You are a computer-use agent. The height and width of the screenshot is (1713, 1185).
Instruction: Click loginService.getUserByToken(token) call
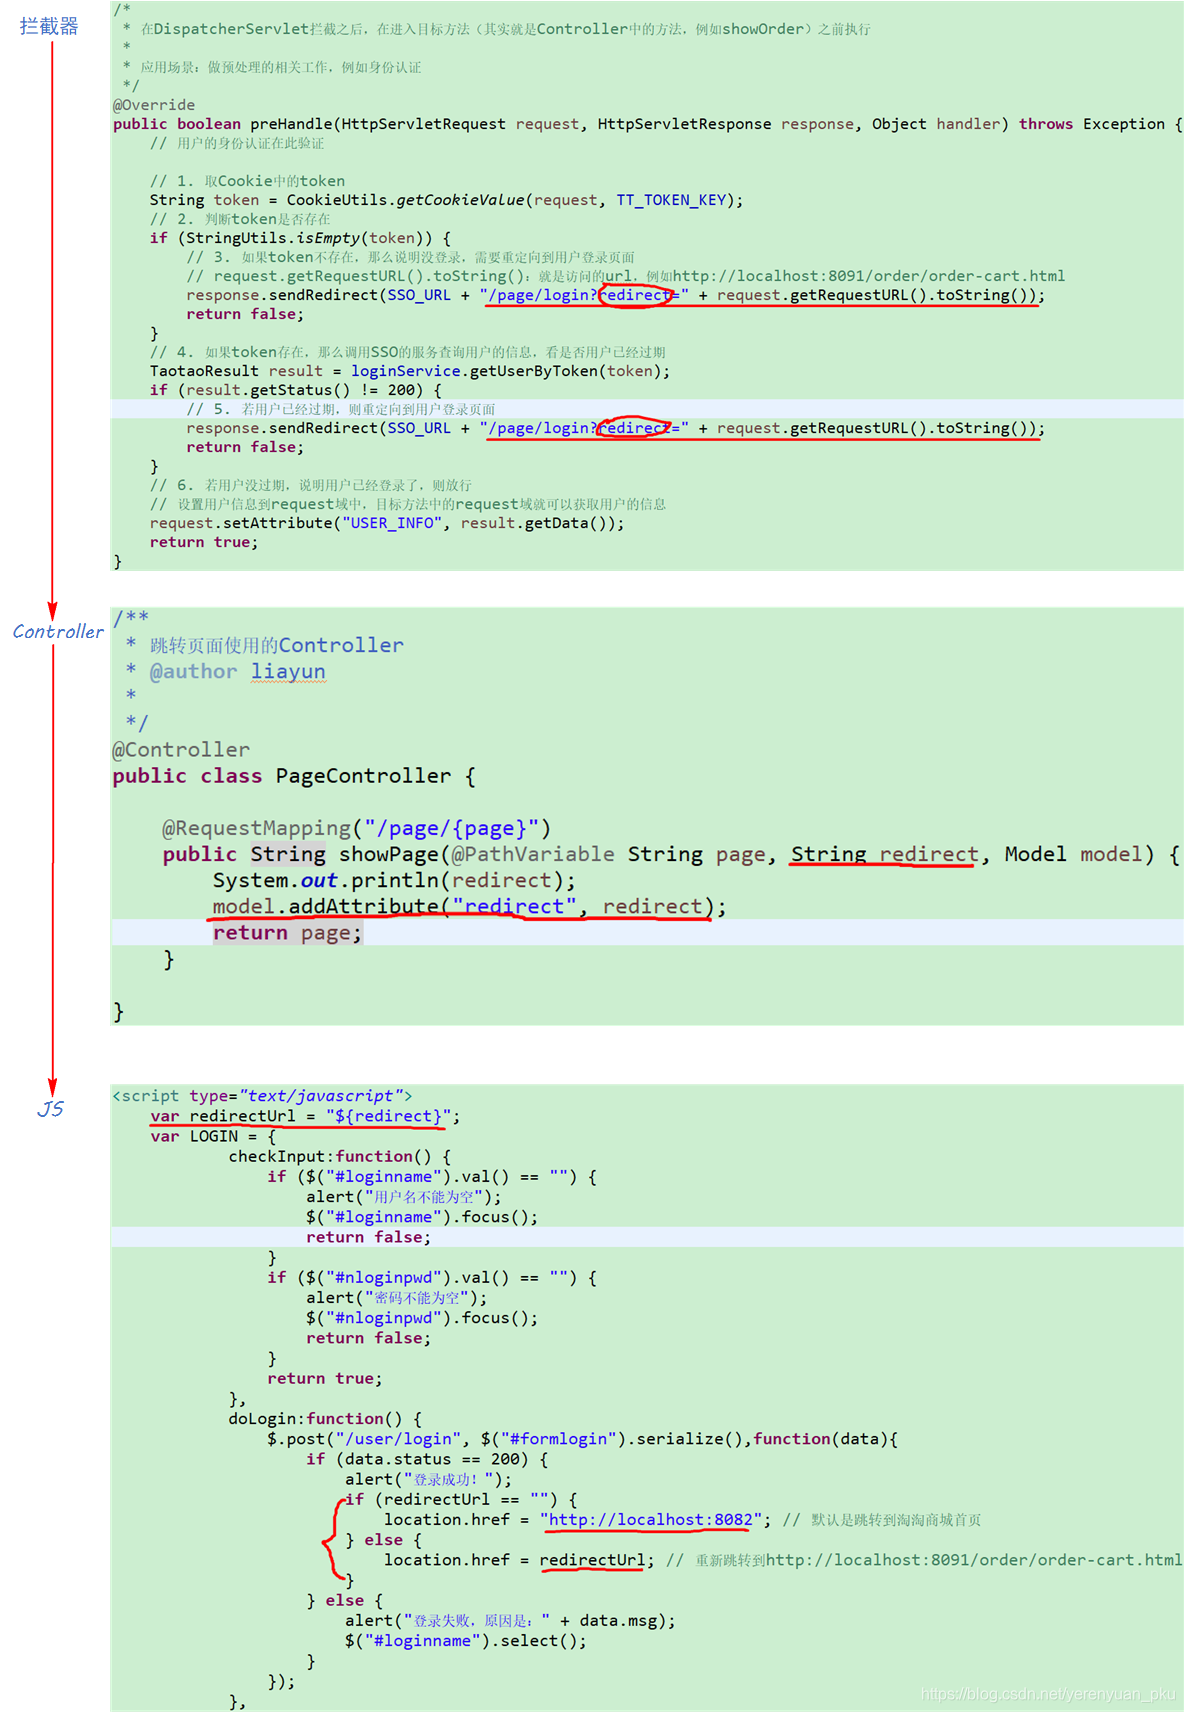point(507,371)
